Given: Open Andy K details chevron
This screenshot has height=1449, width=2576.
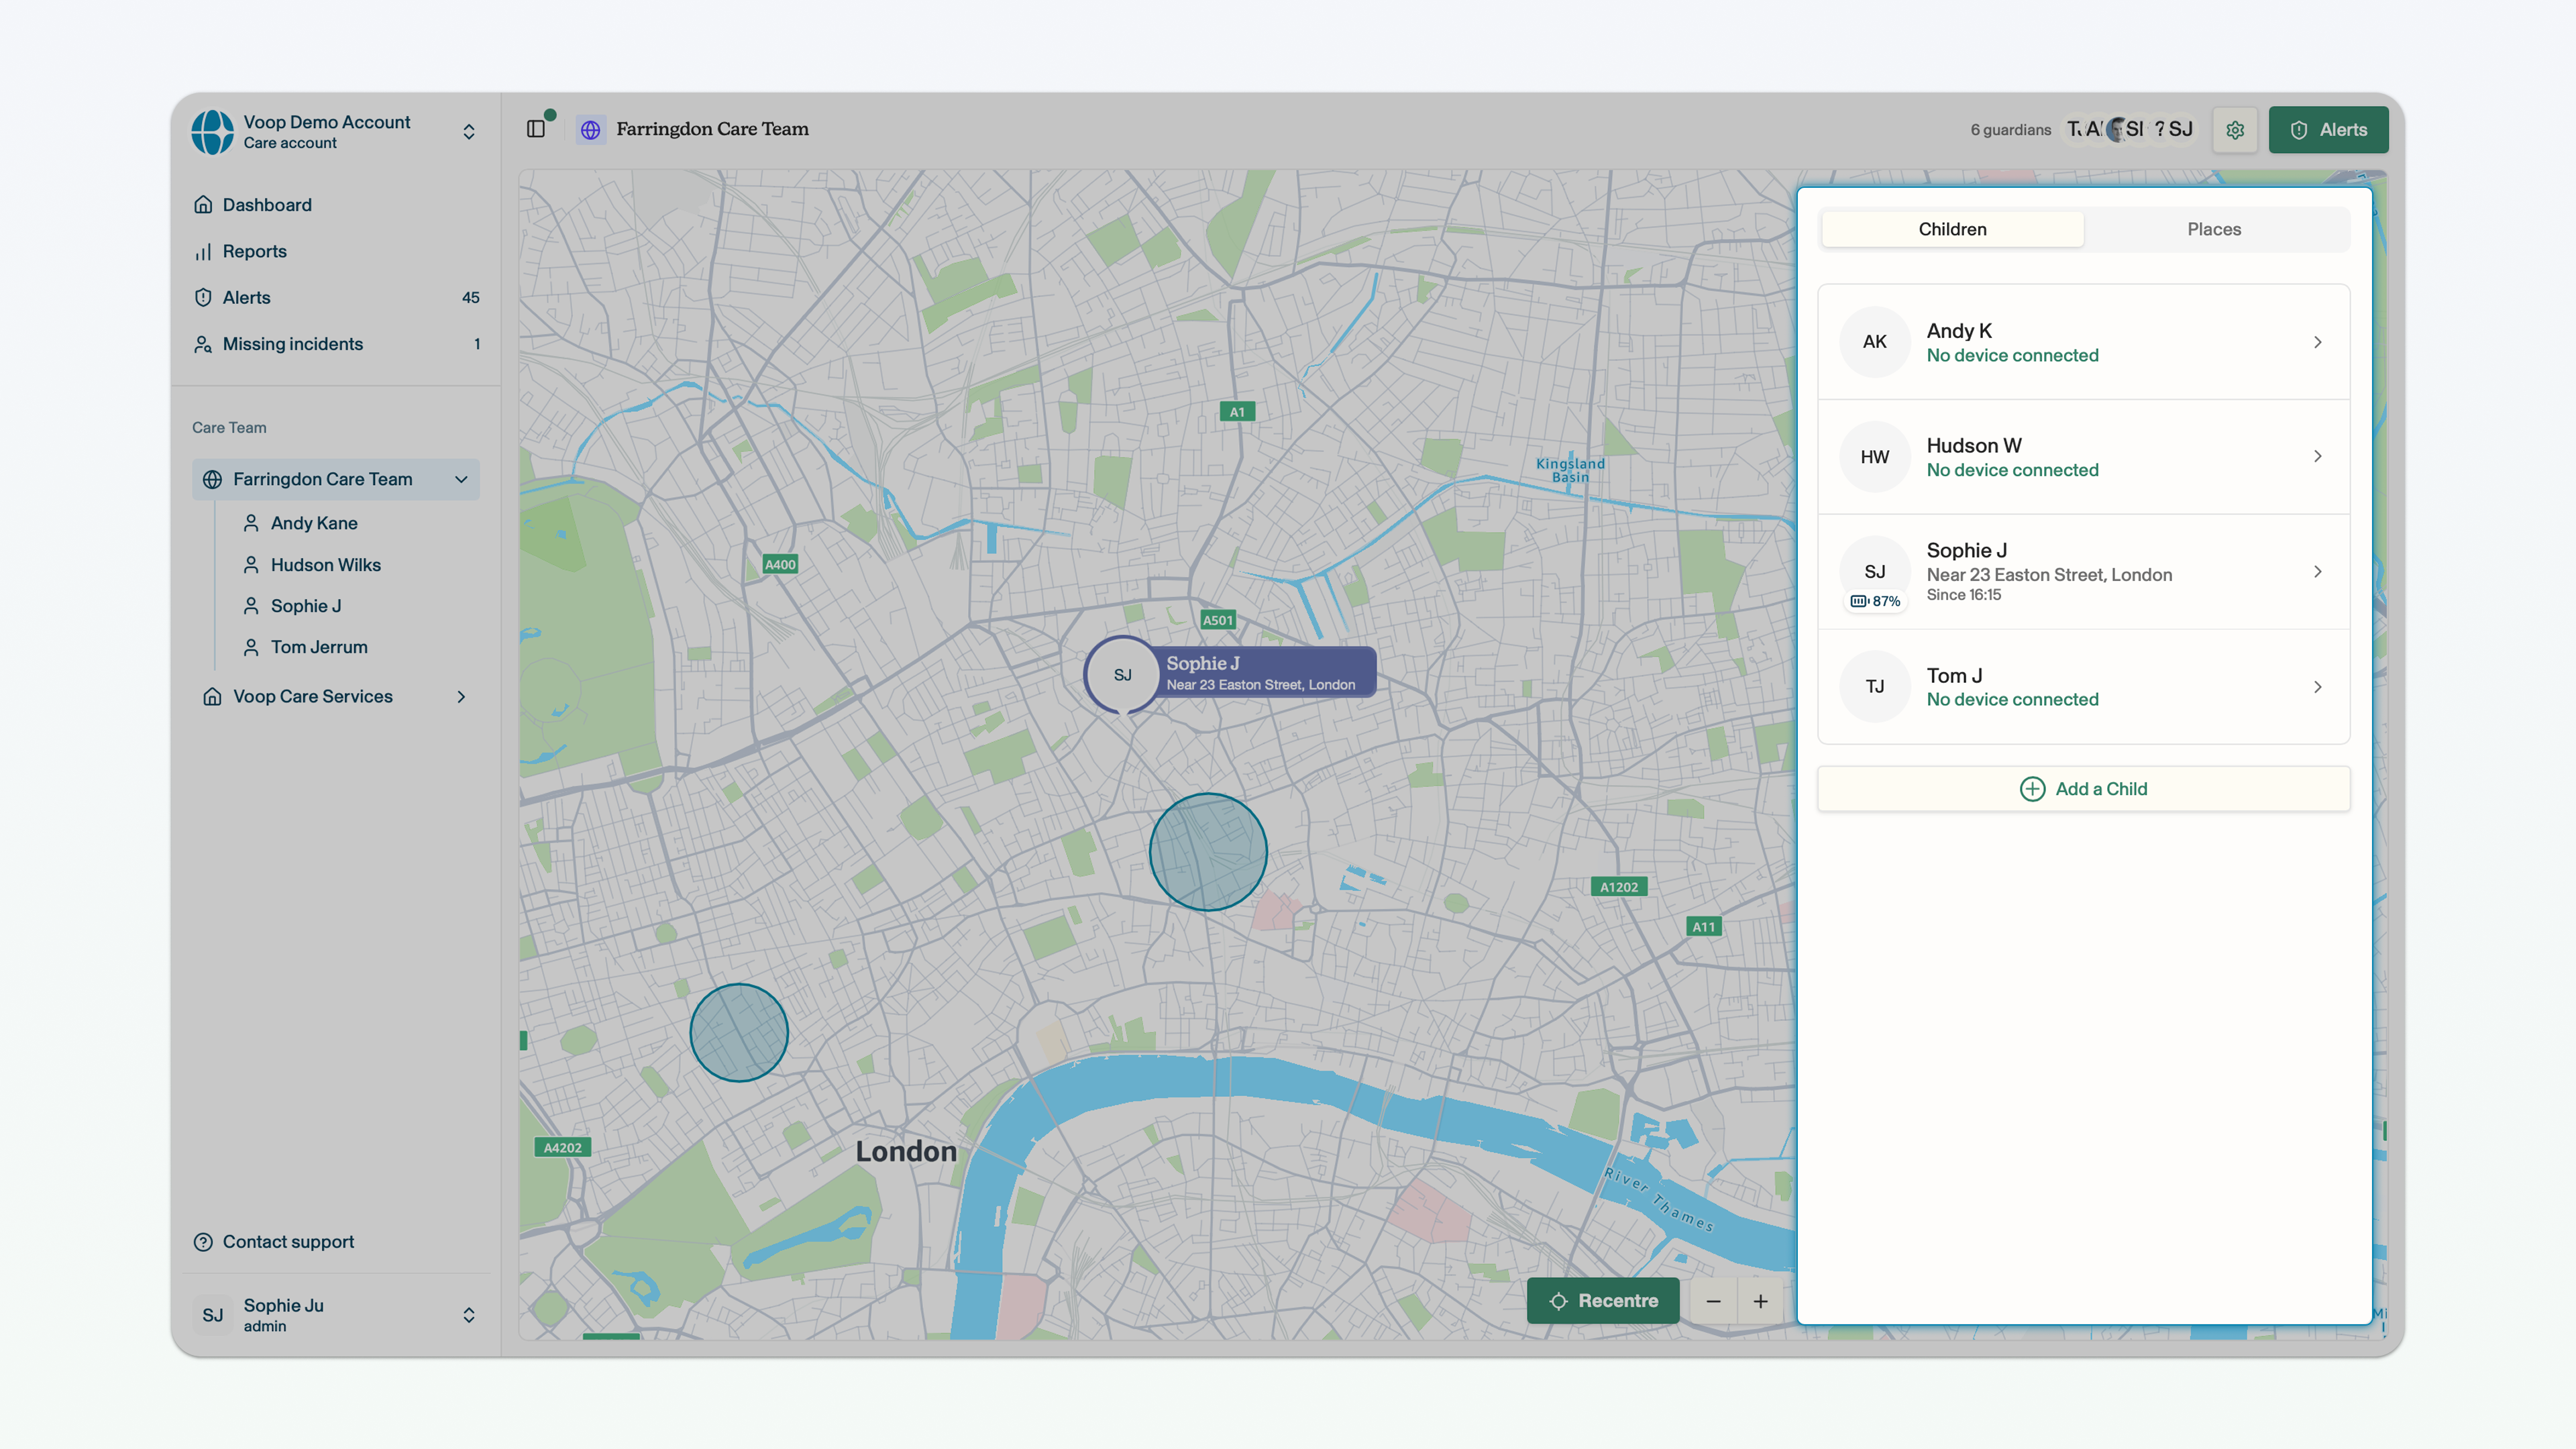Looking at the screenshot, I should click(x=2317, y=342).
